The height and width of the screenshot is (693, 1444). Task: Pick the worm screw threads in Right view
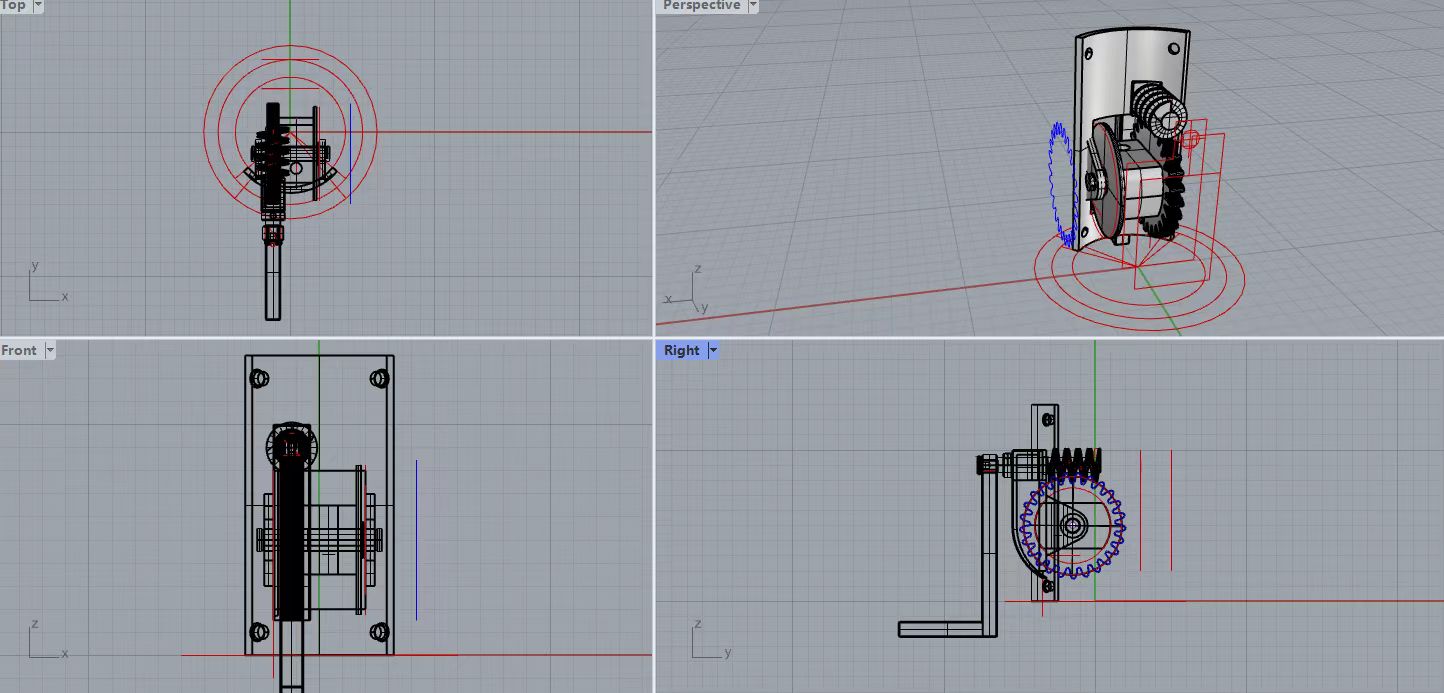coord(1074,462)
